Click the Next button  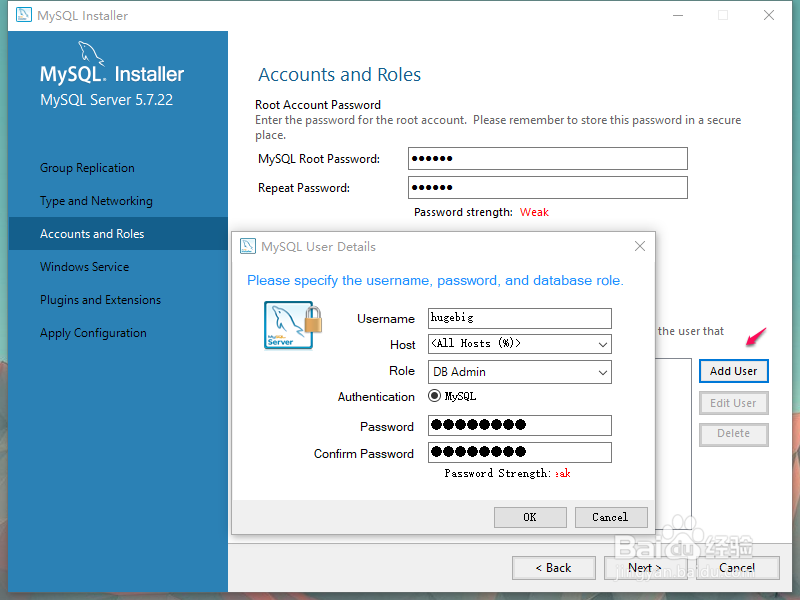point(645,568)
